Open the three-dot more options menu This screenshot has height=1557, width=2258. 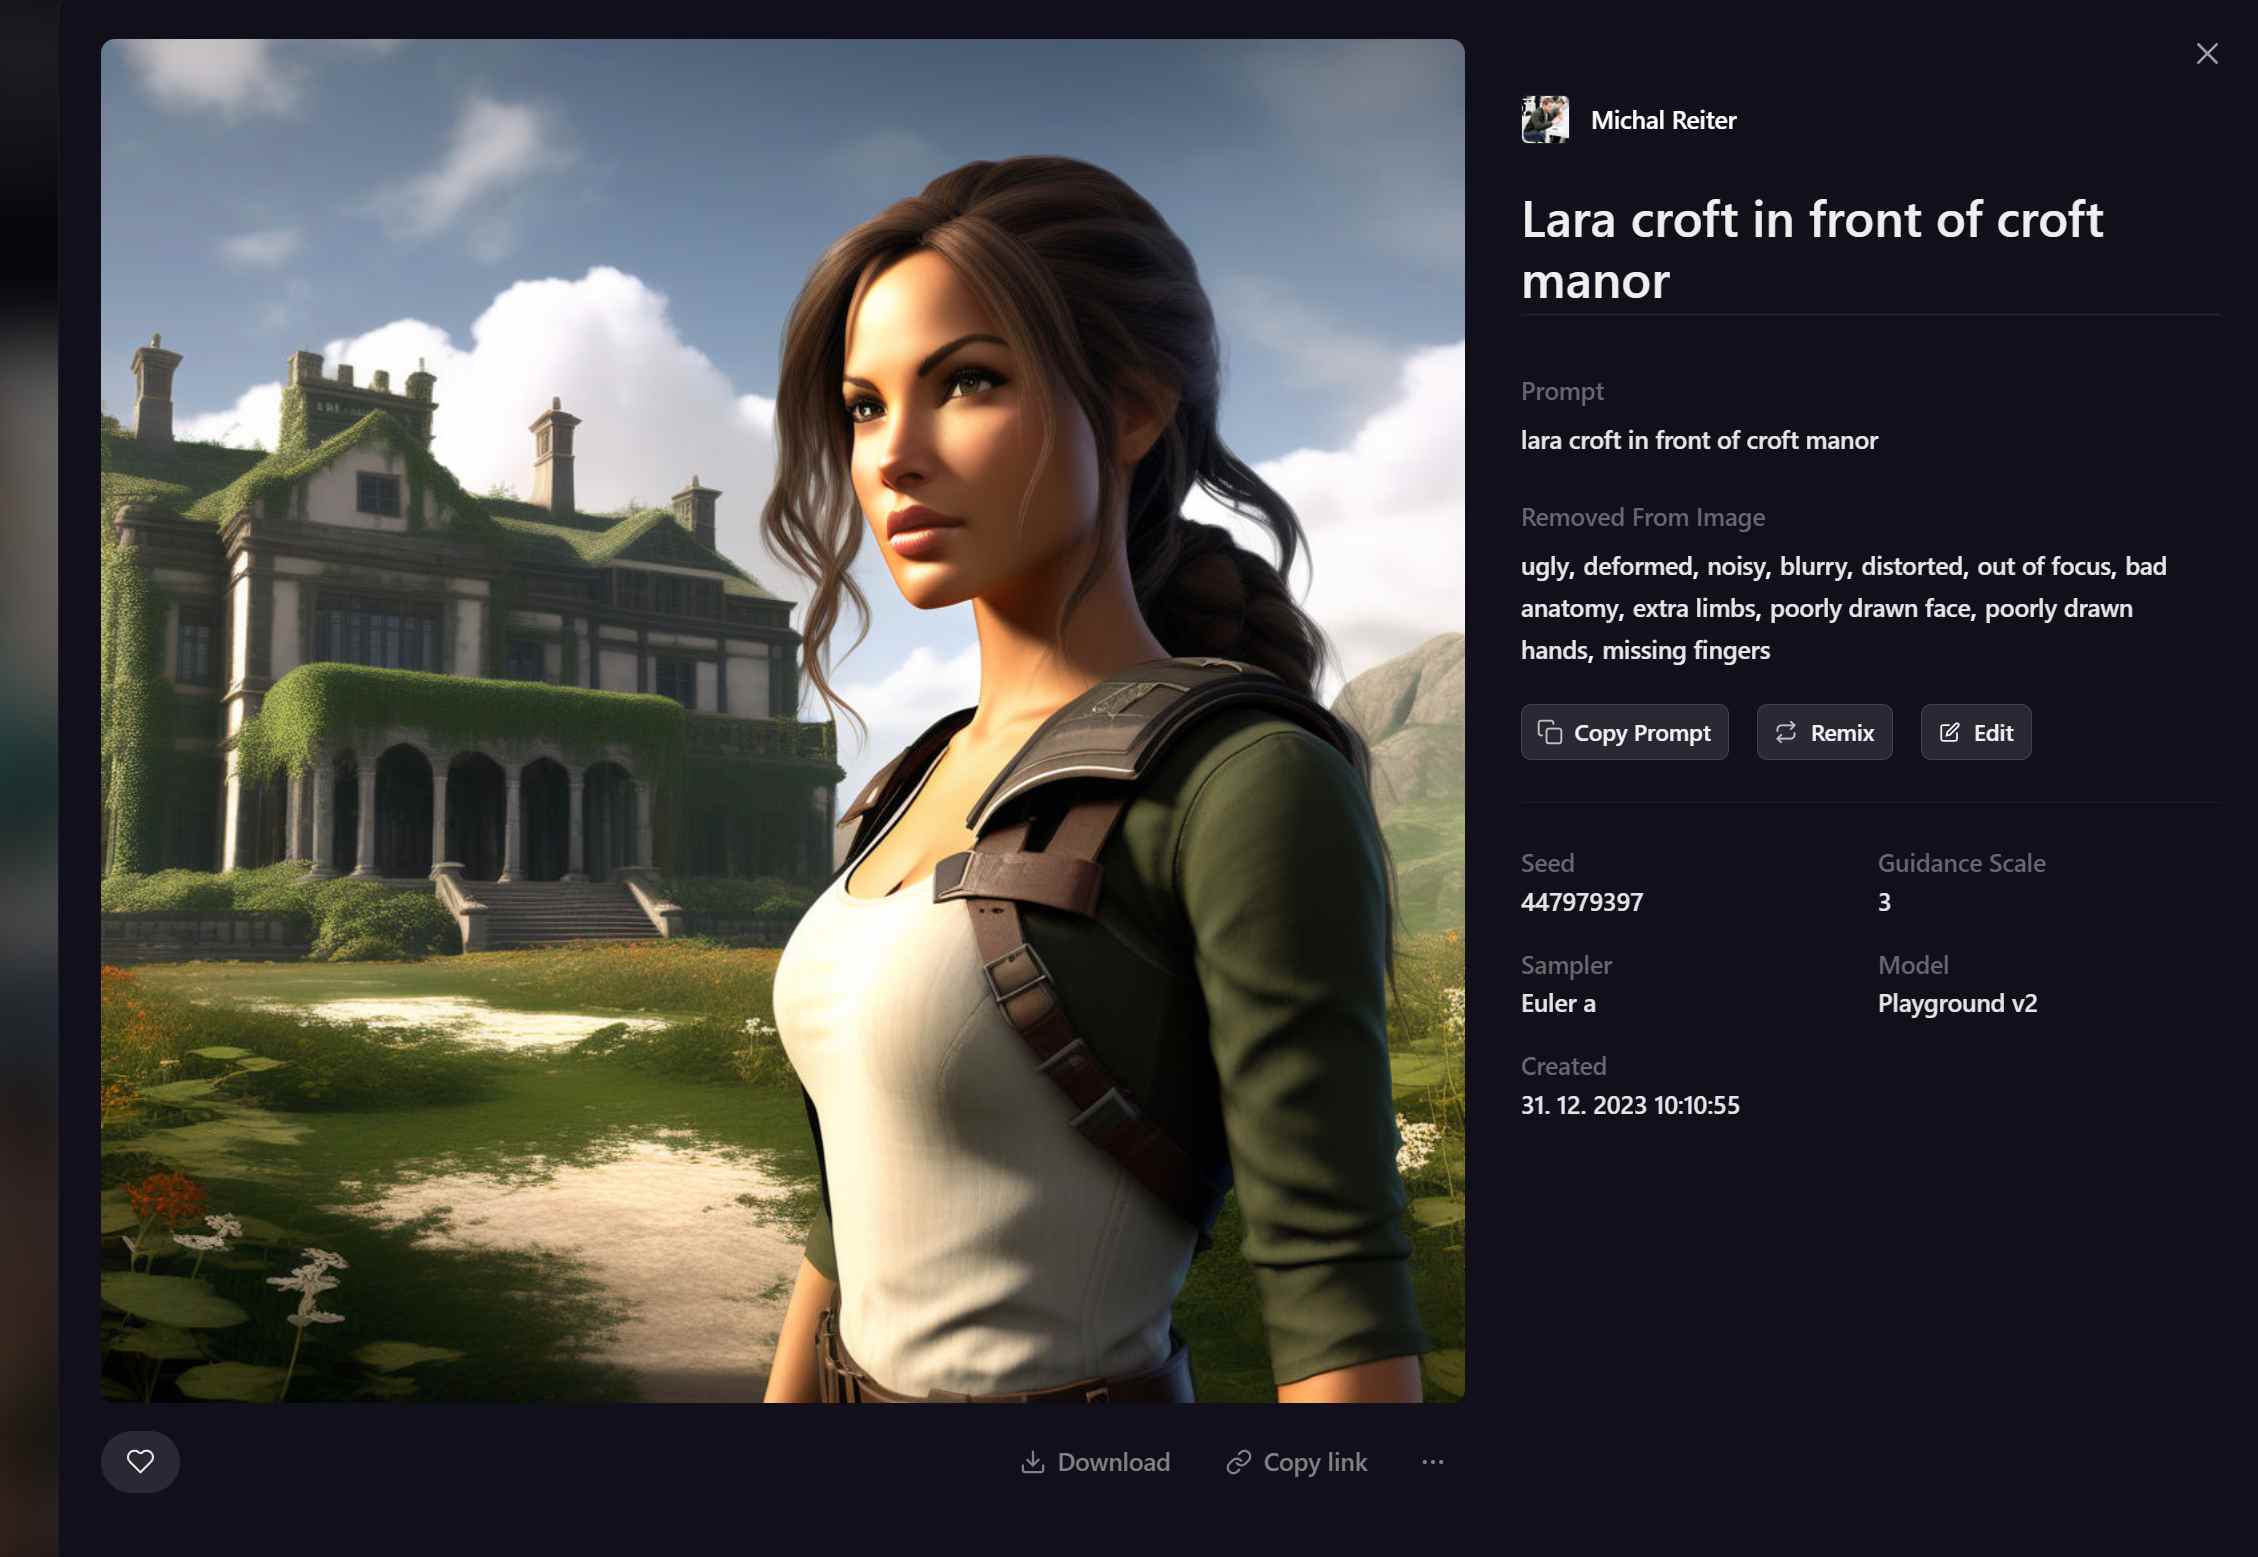(1432, 1462)
